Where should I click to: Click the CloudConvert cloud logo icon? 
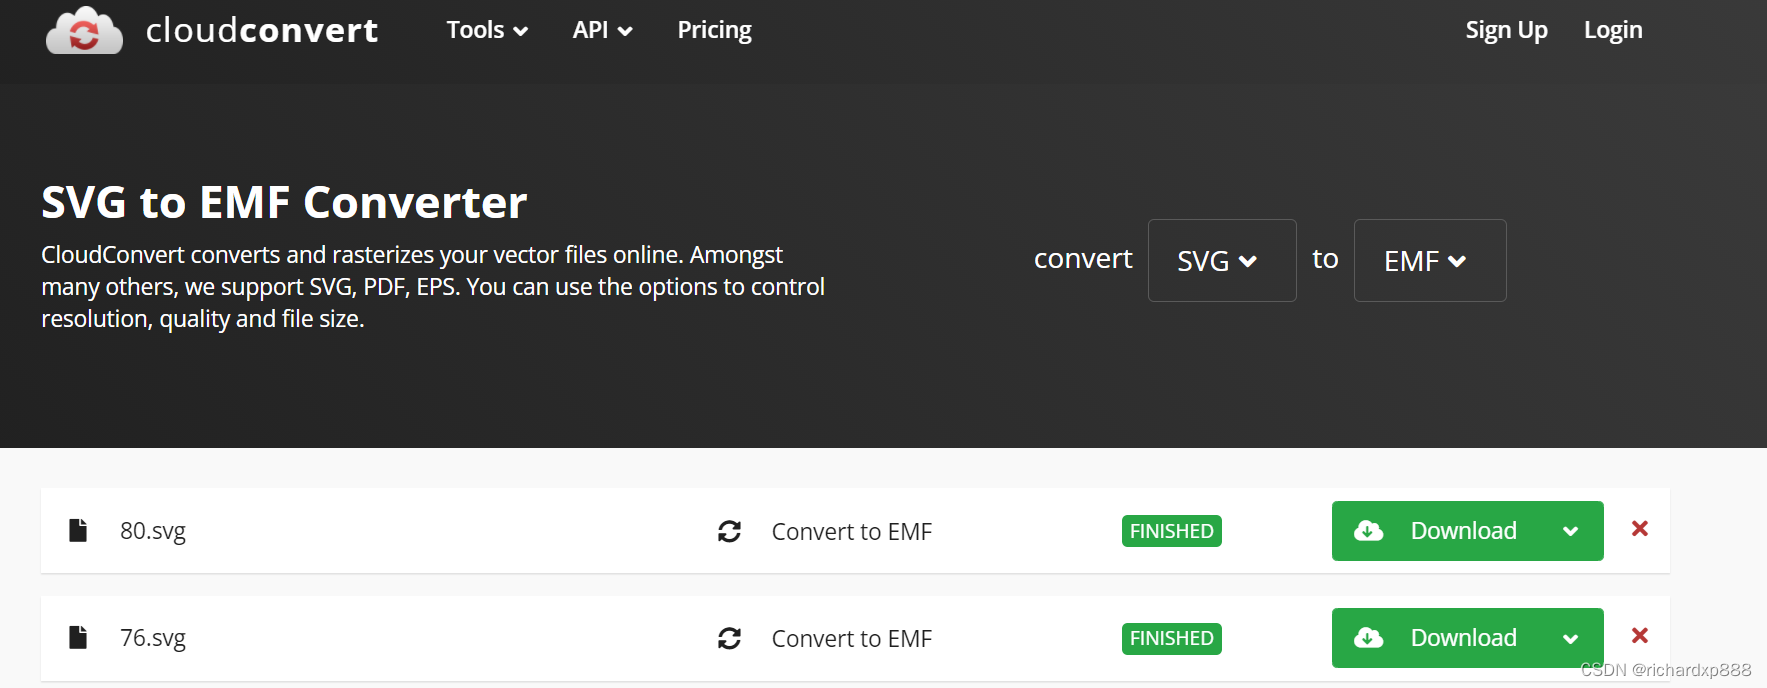pos(85,30)
